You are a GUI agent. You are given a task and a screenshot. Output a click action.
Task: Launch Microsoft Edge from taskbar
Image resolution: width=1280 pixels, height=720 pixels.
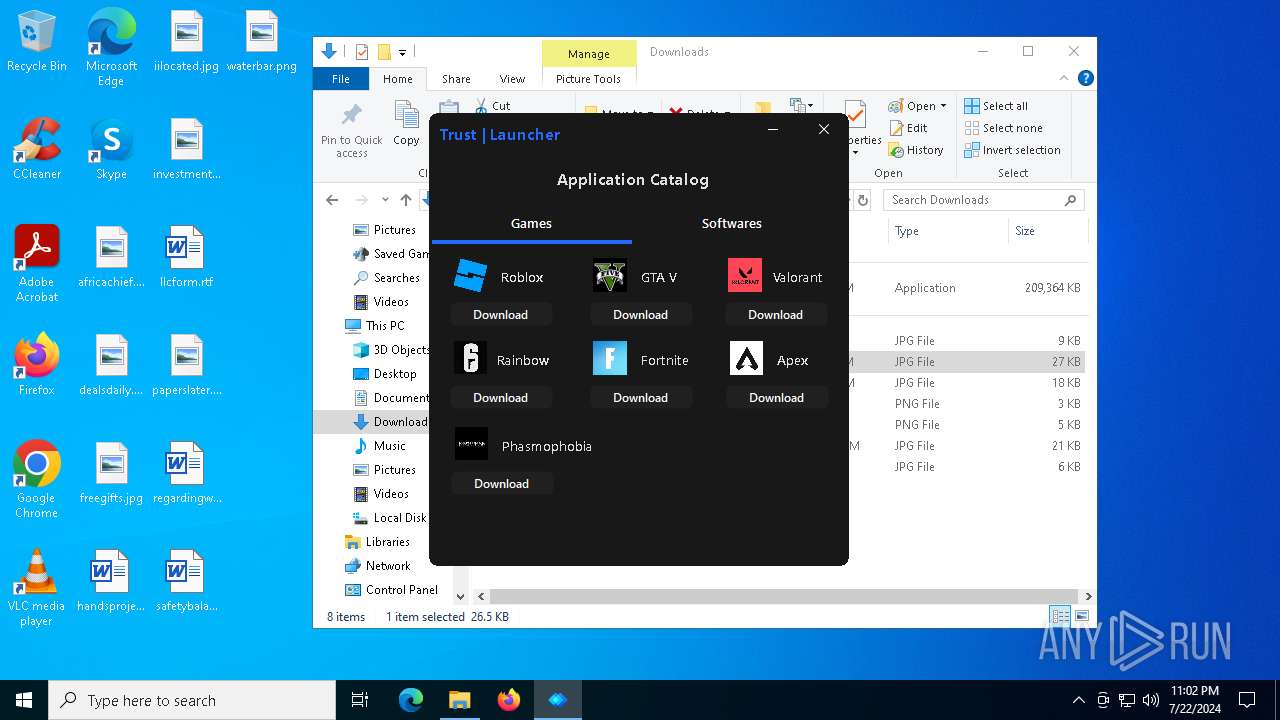click(411, 700)
